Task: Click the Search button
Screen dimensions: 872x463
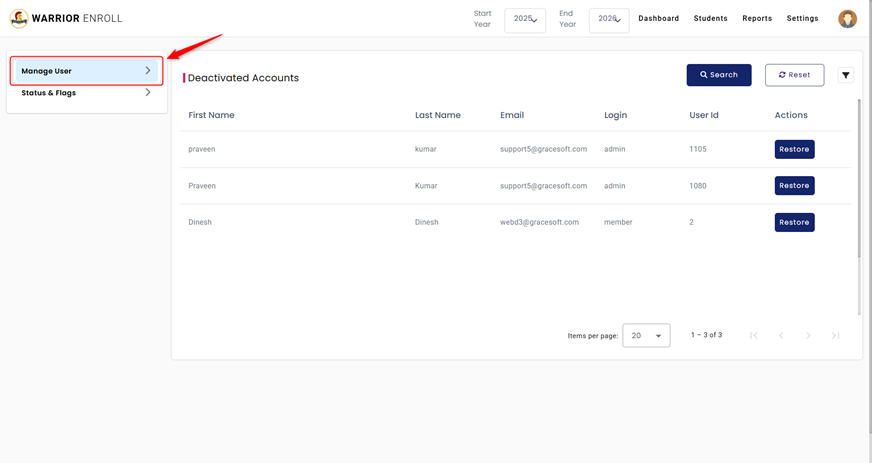Action: point(718,75)
